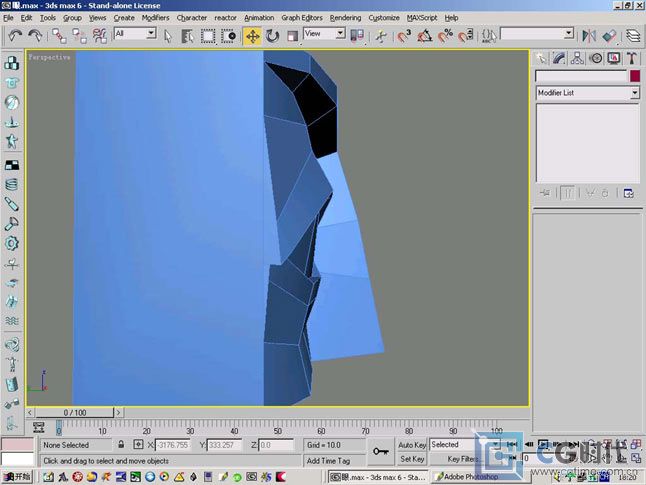
Task: Open the Layer Manager icon
Action: click(633, 36)
